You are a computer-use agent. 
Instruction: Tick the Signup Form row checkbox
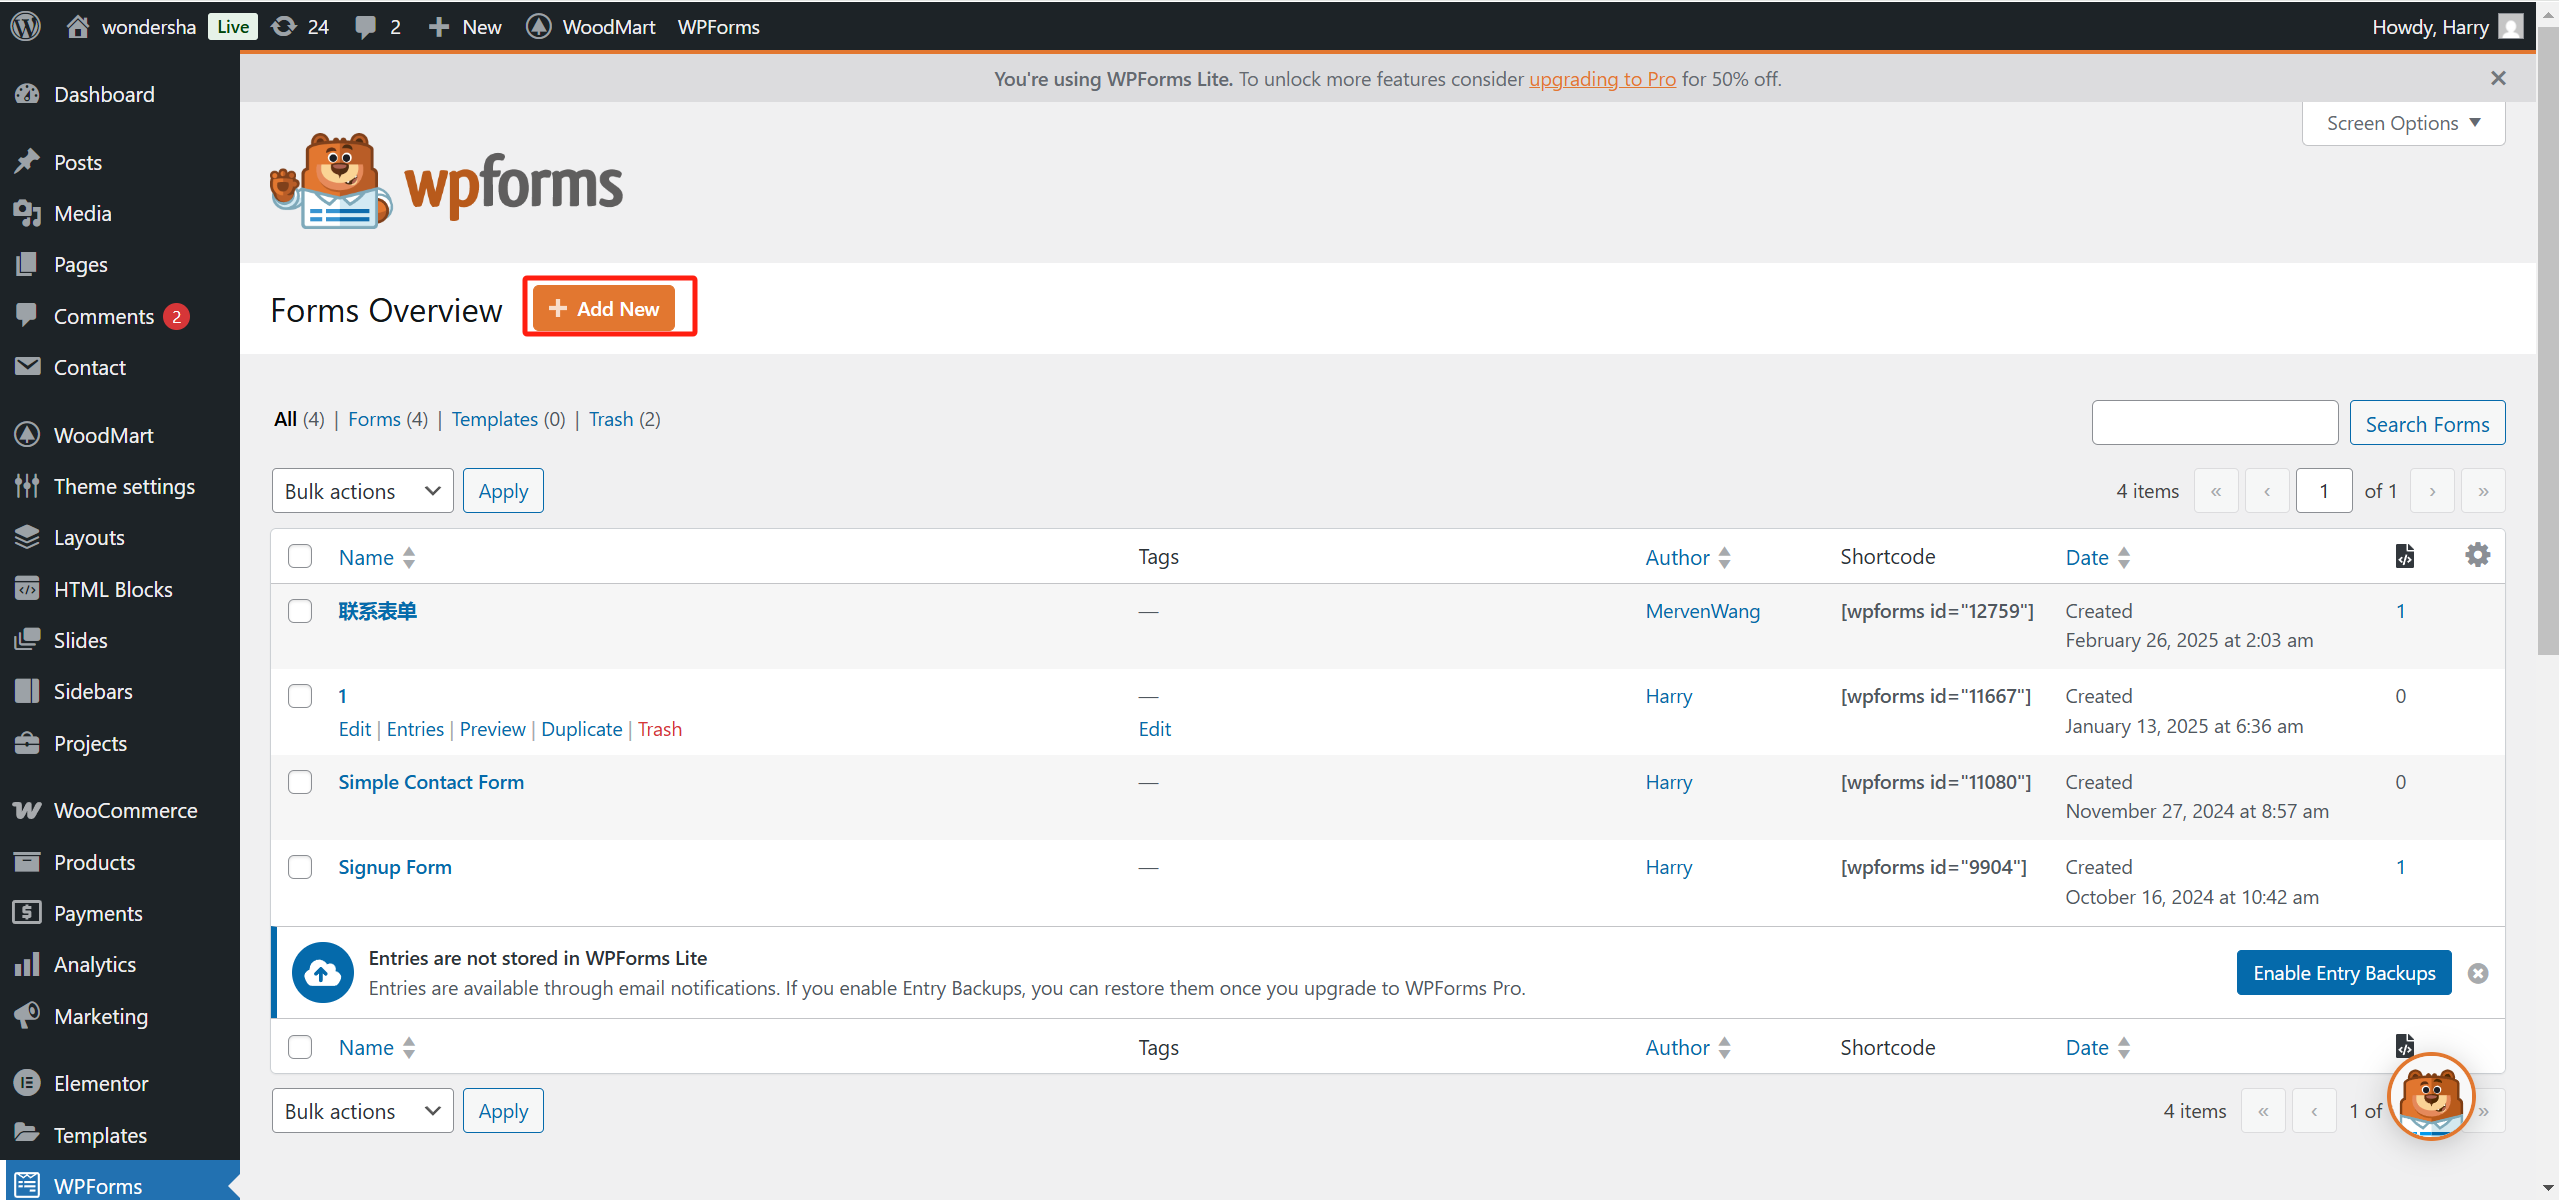300,867
